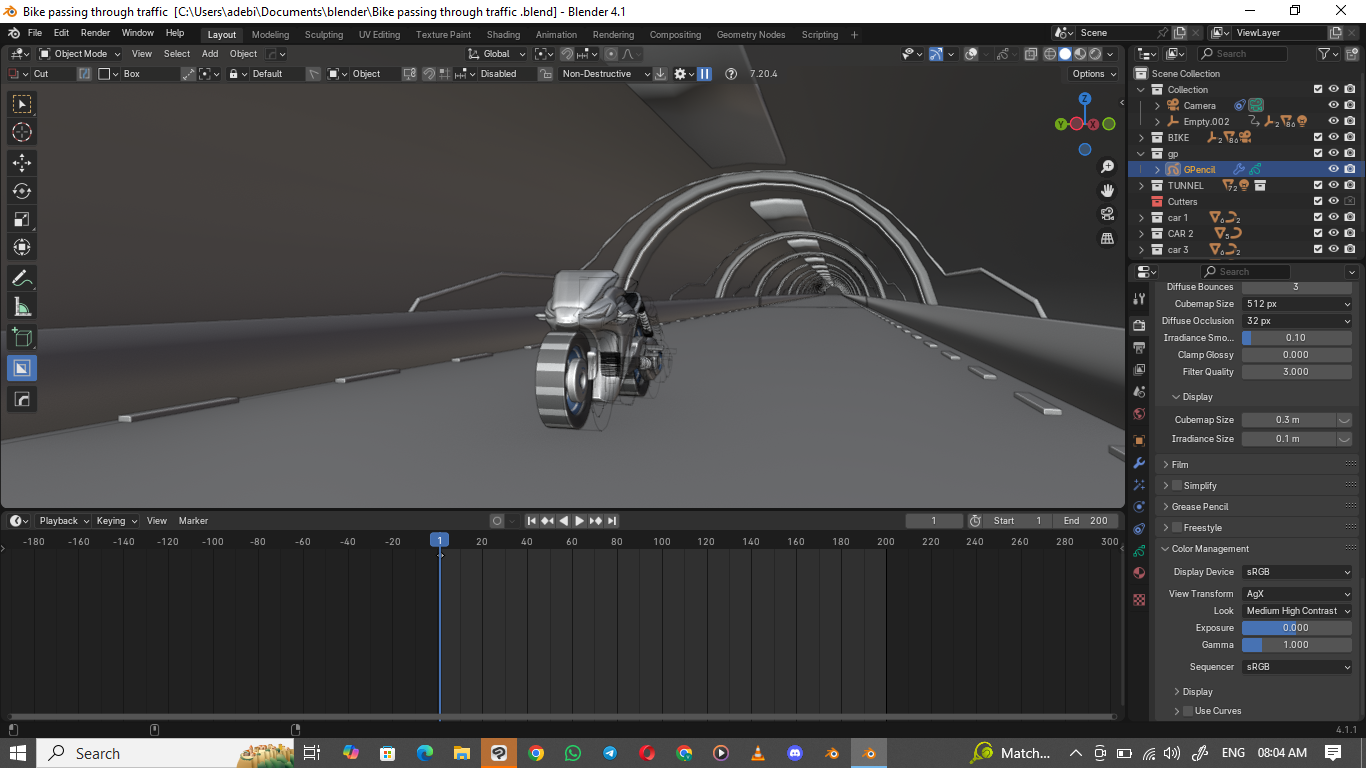
Task: Switch to wireframe viewport shading
Action: pos(1050,54)
